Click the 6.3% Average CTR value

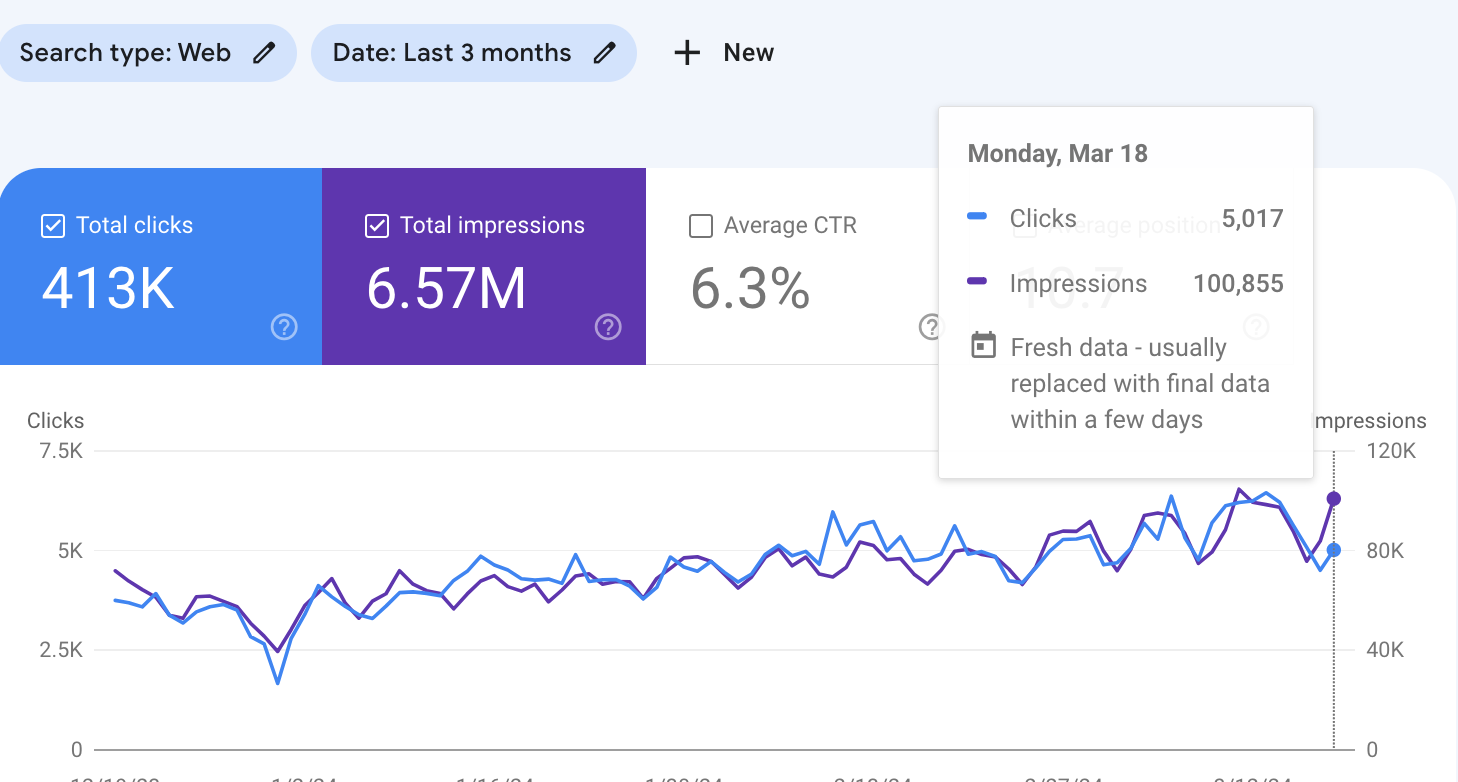coord(750,288)
